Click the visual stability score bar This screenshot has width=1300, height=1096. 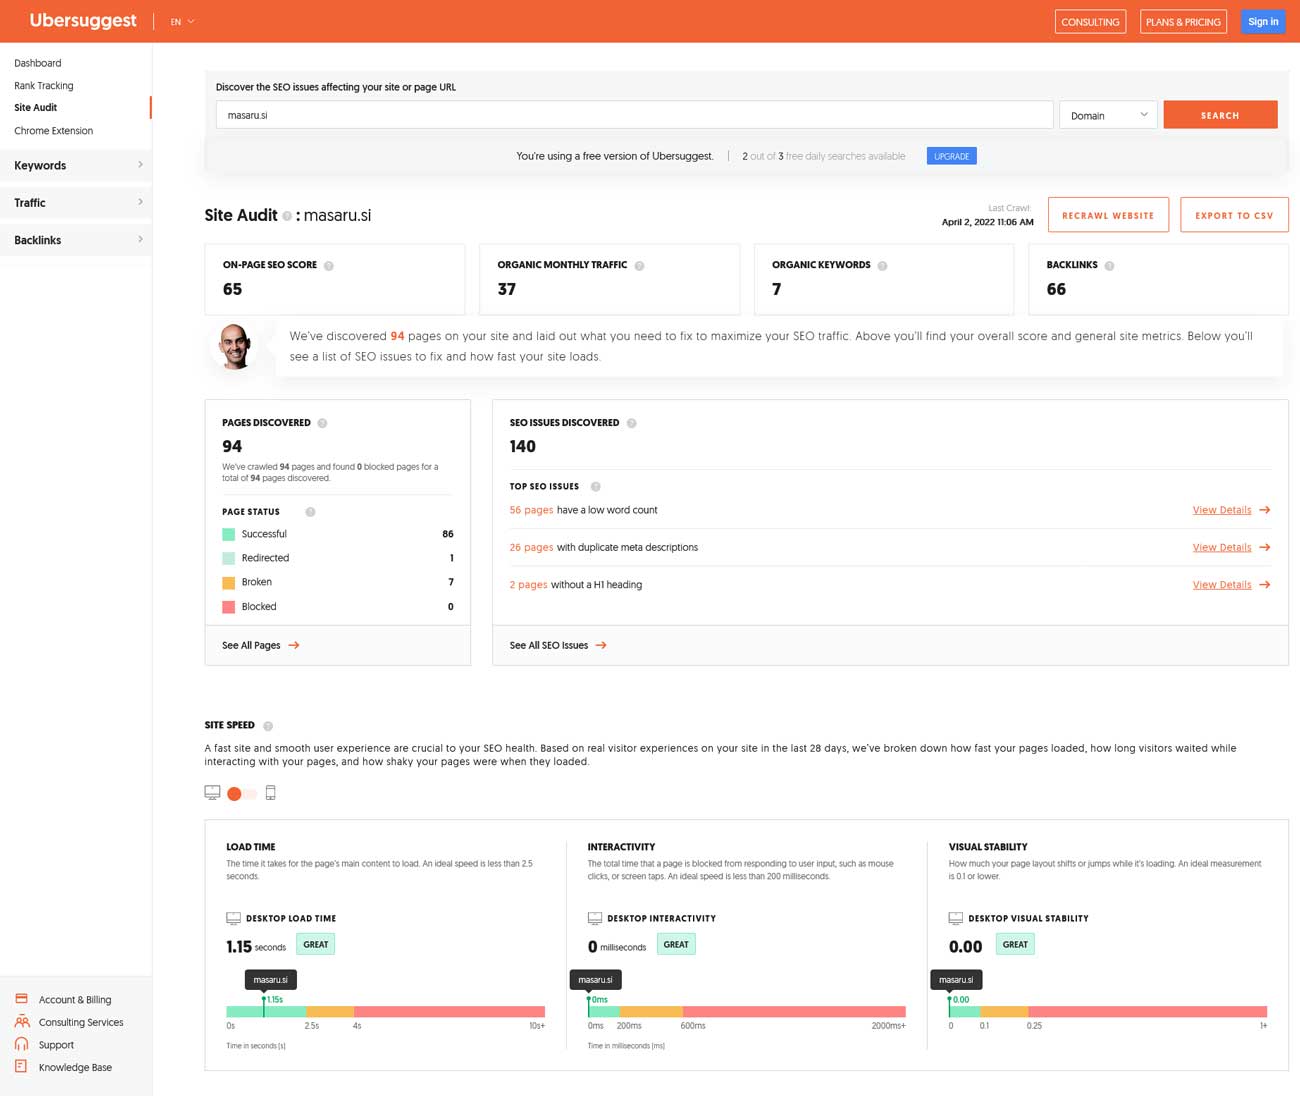click(x=1108, y=1012)
